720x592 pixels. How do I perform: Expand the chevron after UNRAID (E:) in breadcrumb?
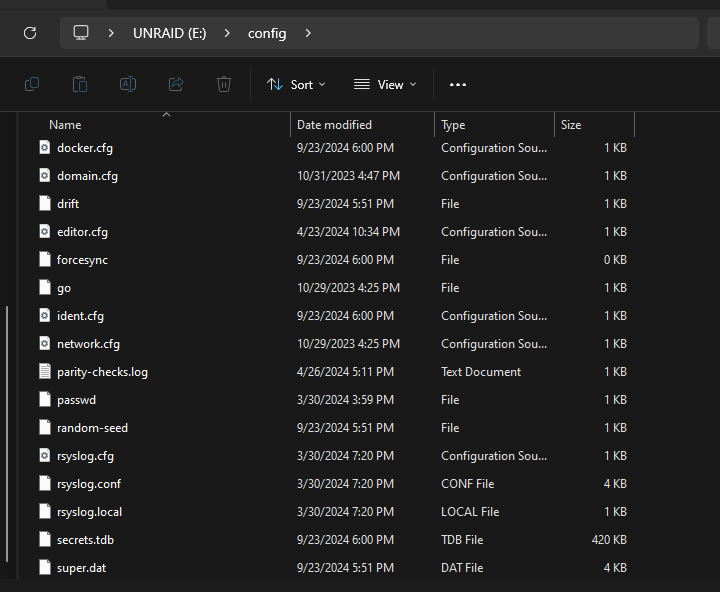(227, 33)
